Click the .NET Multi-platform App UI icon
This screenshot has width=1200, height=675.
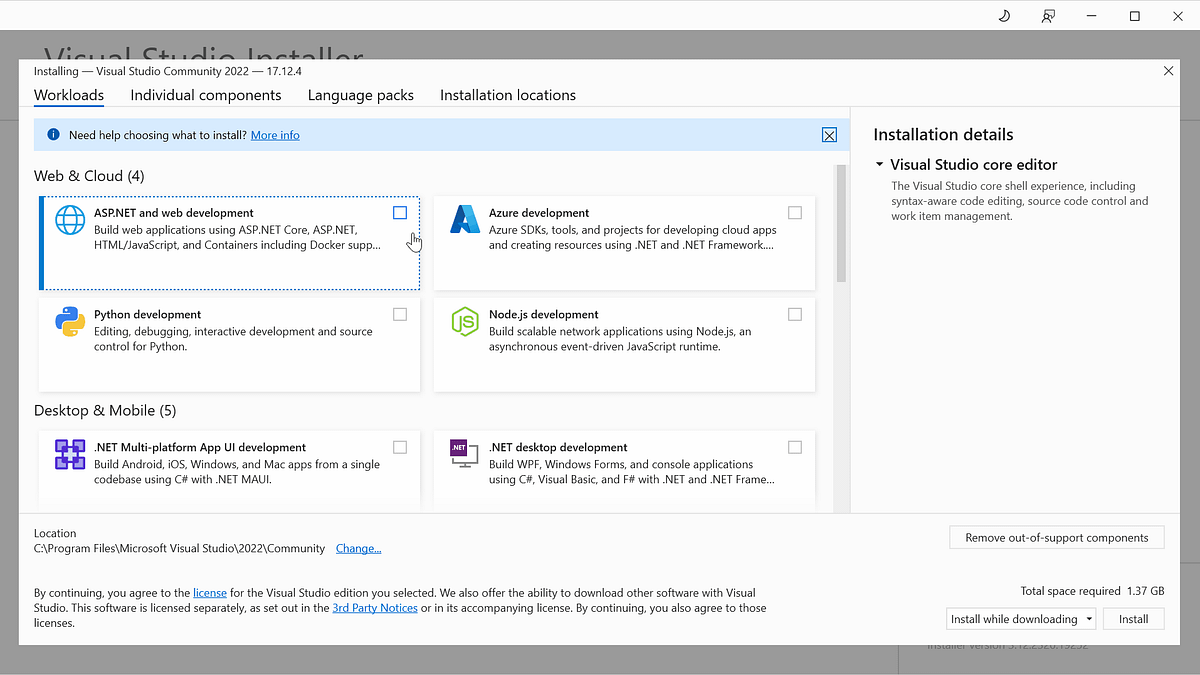(69, 455)
